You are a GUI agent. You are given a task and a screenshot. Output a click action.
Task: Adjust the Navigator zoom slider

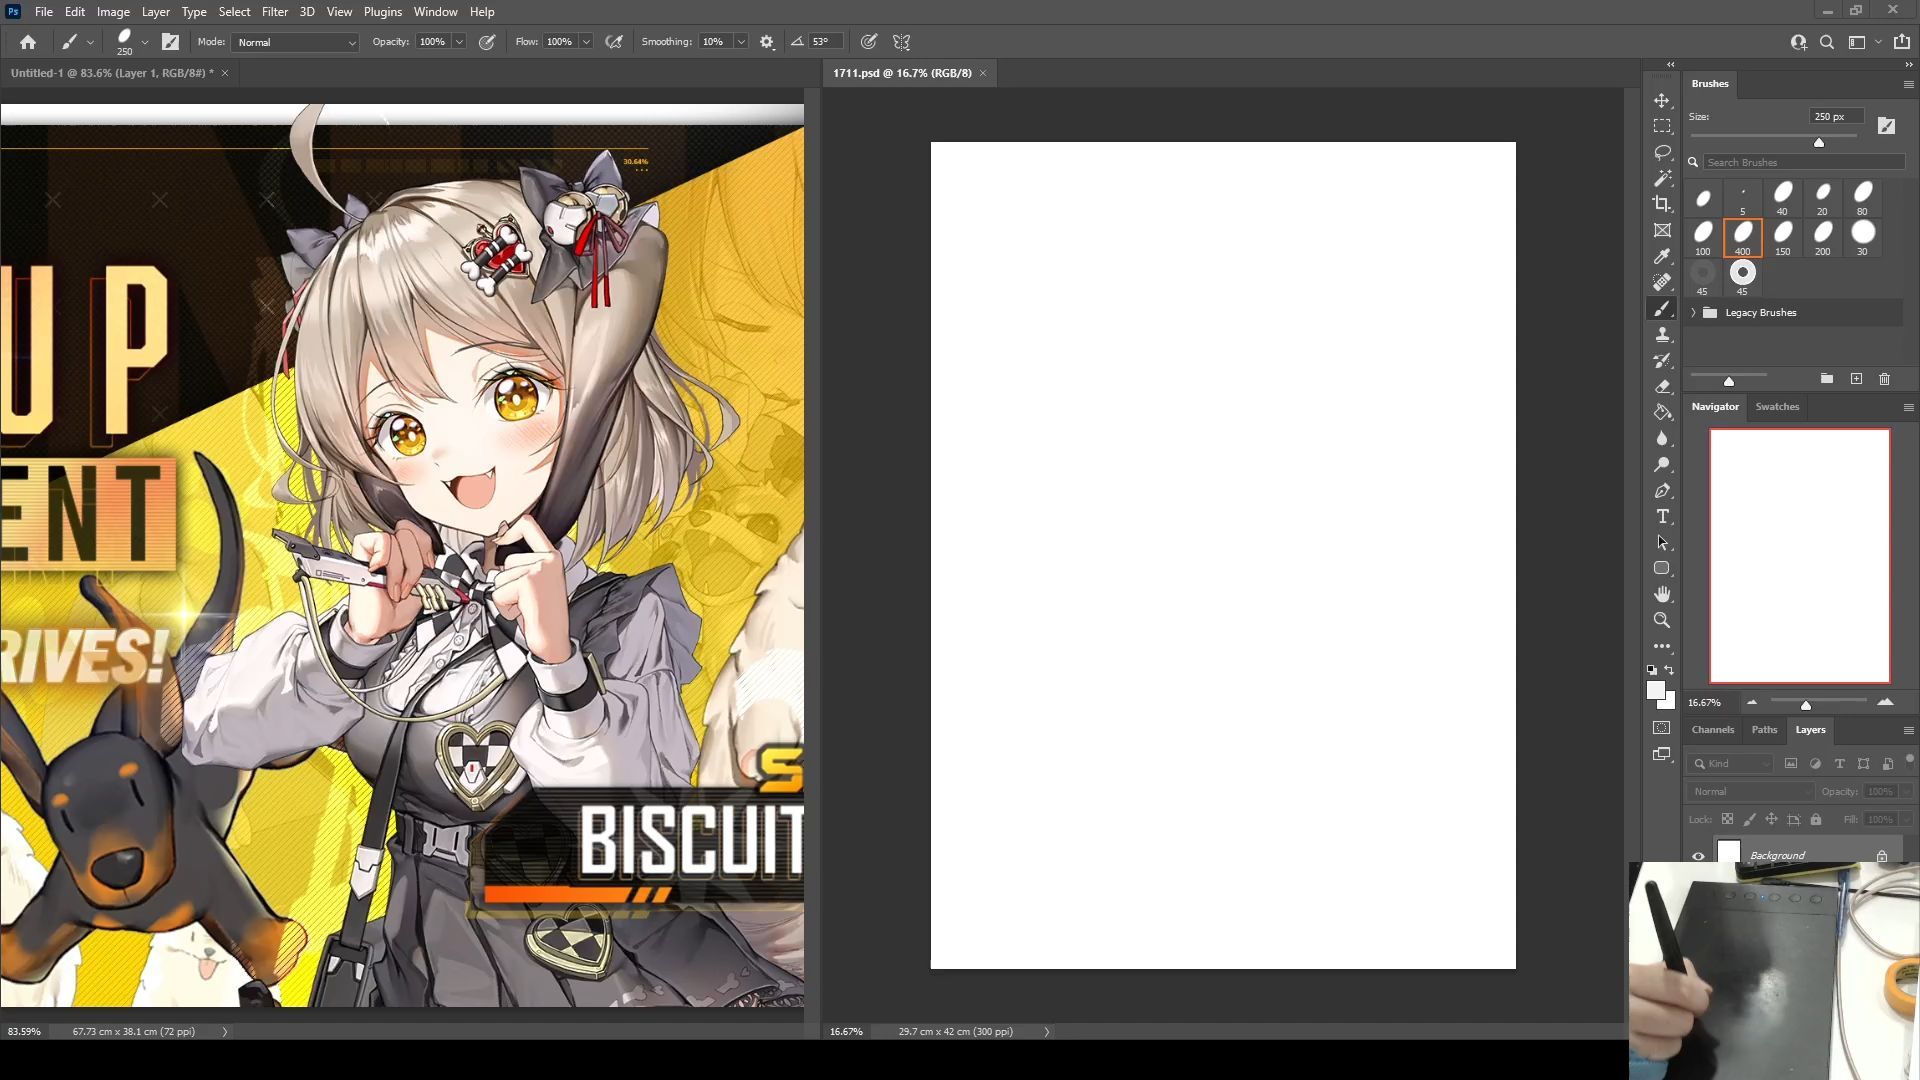tap(1806, 705)
